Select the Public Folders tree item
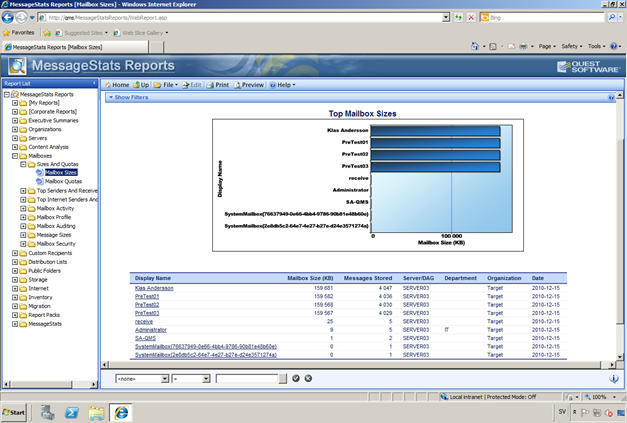Screen dimensions: 627x423 click(44, 271)
